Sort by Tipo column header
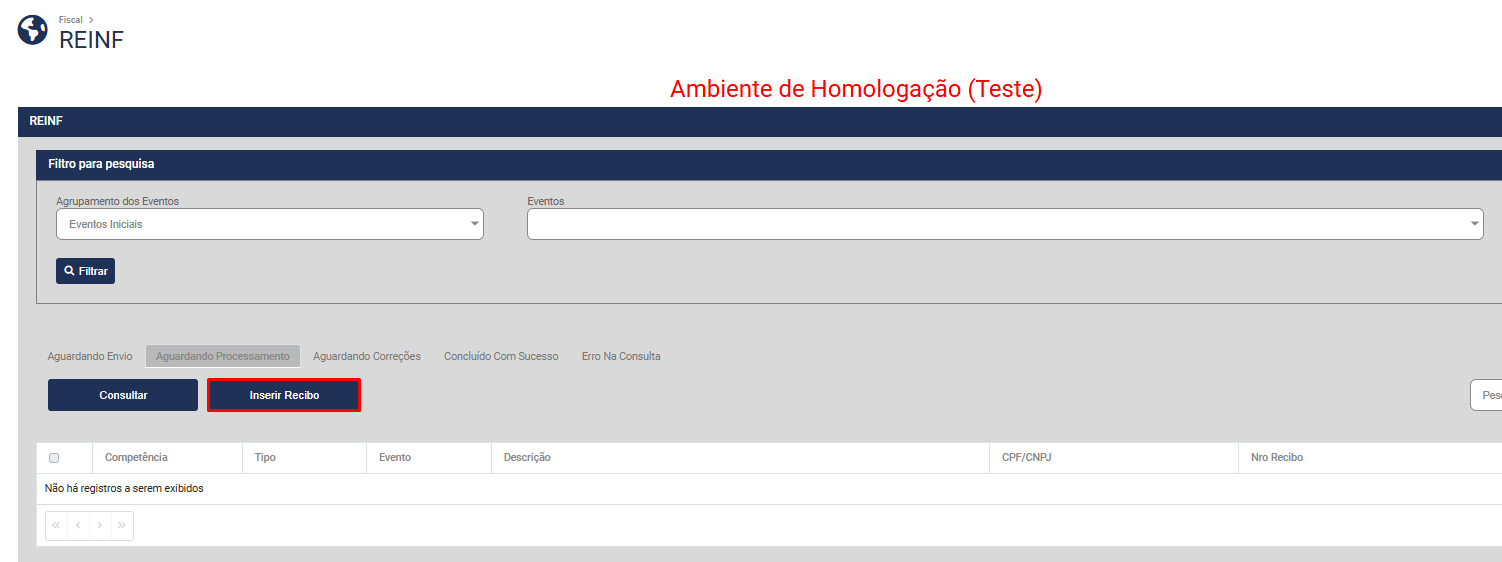The image size is (1502, 562). (x=265, y=457)
